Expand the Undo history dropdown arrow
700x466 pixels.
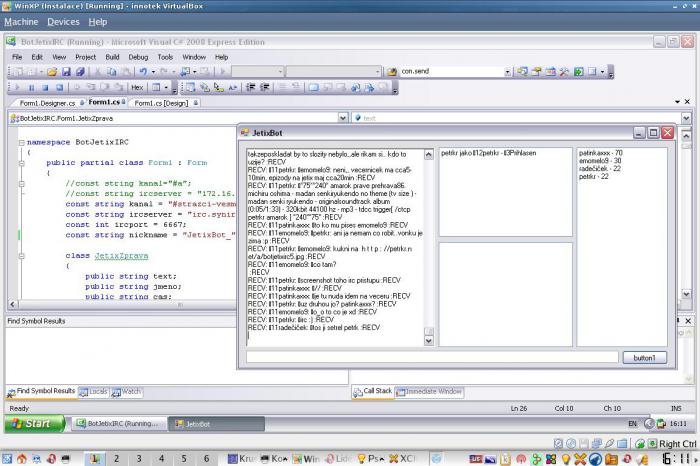point(153,72)
